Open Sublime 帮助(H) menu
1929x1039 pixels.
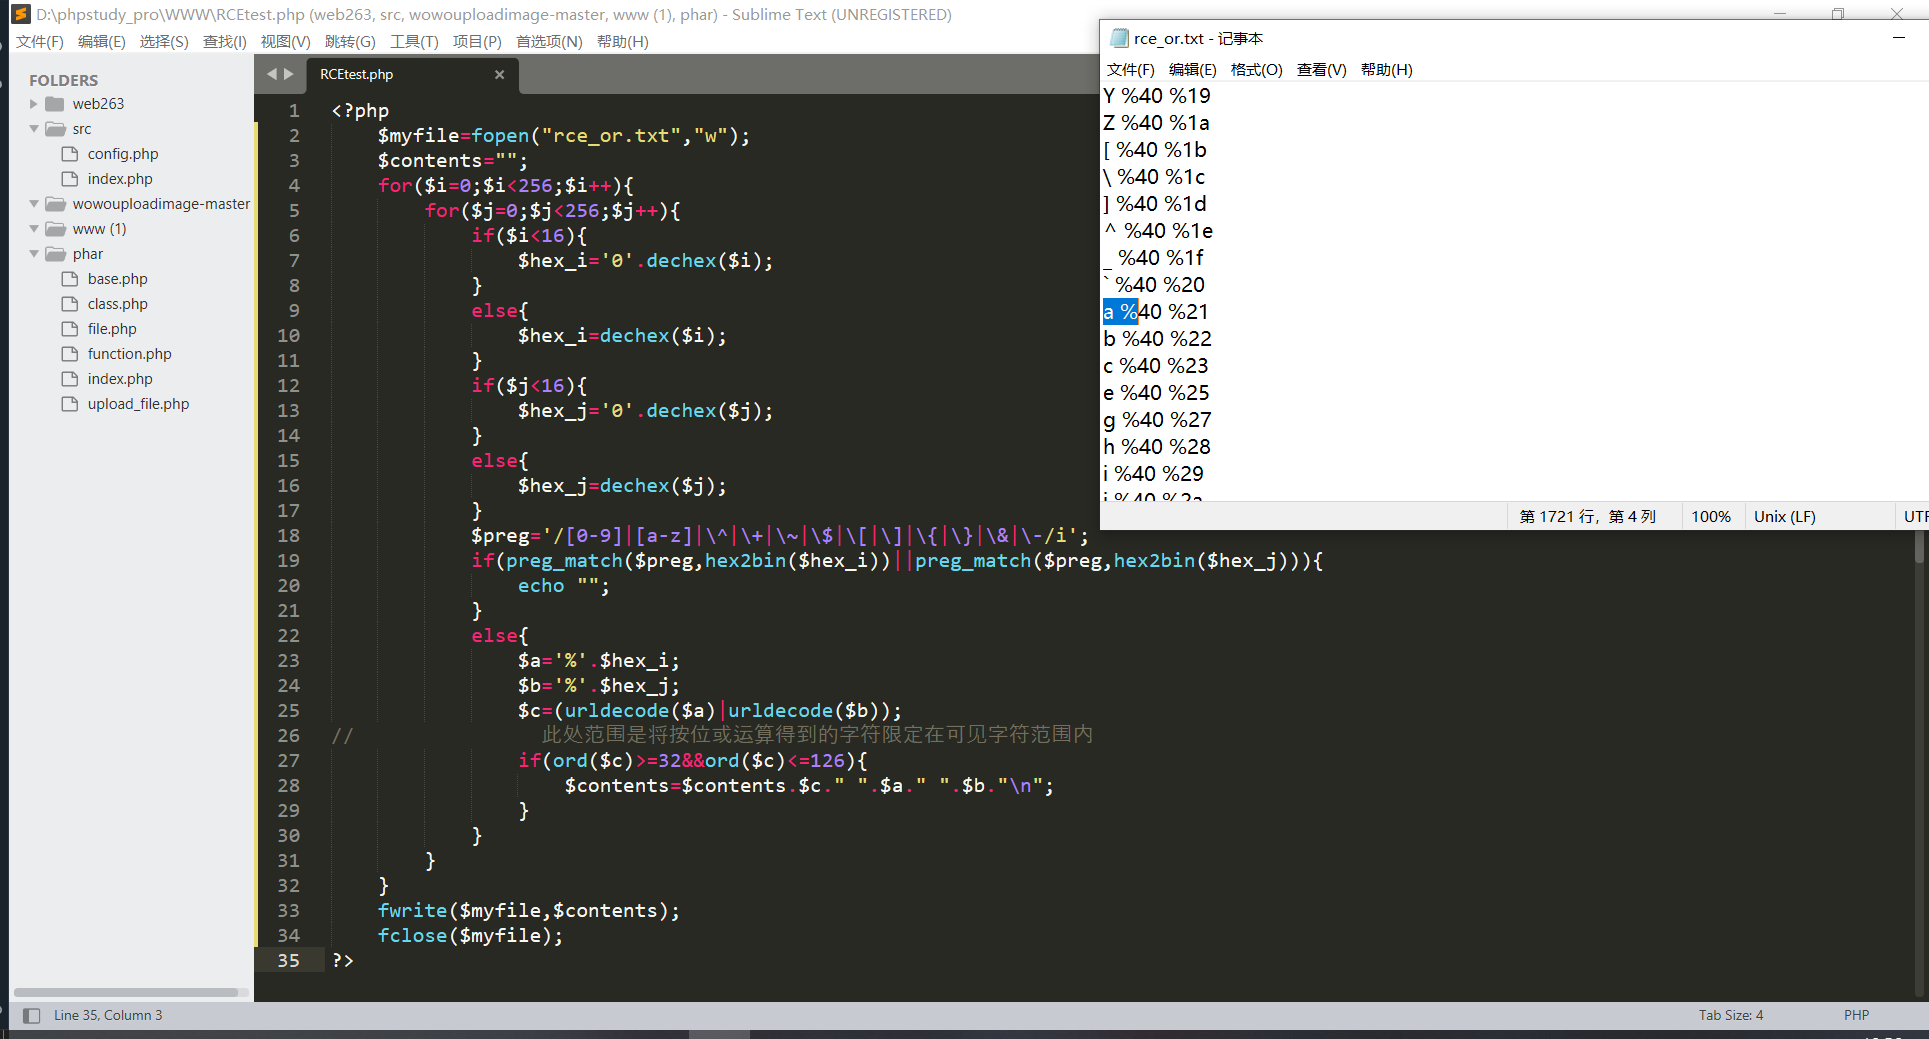tap(623, 41)
